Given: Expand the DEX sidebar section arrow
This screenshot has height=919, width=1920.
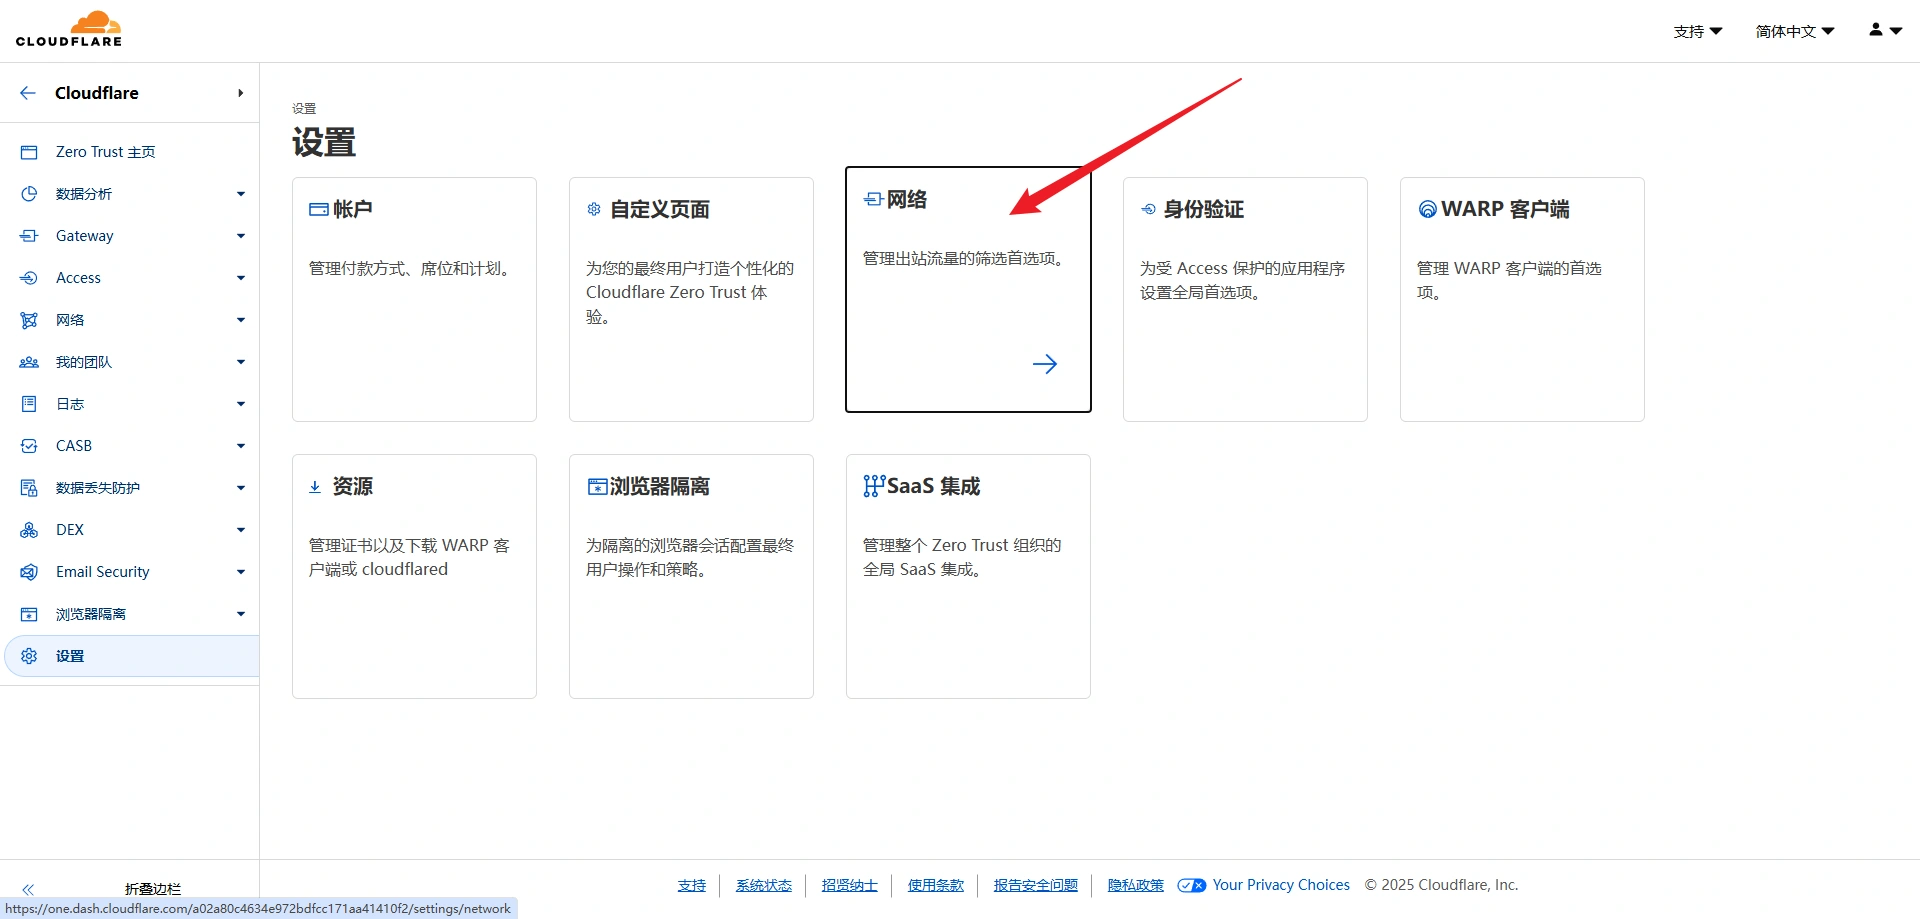Looking at the screenshot, I should click(x=241, y=530).
